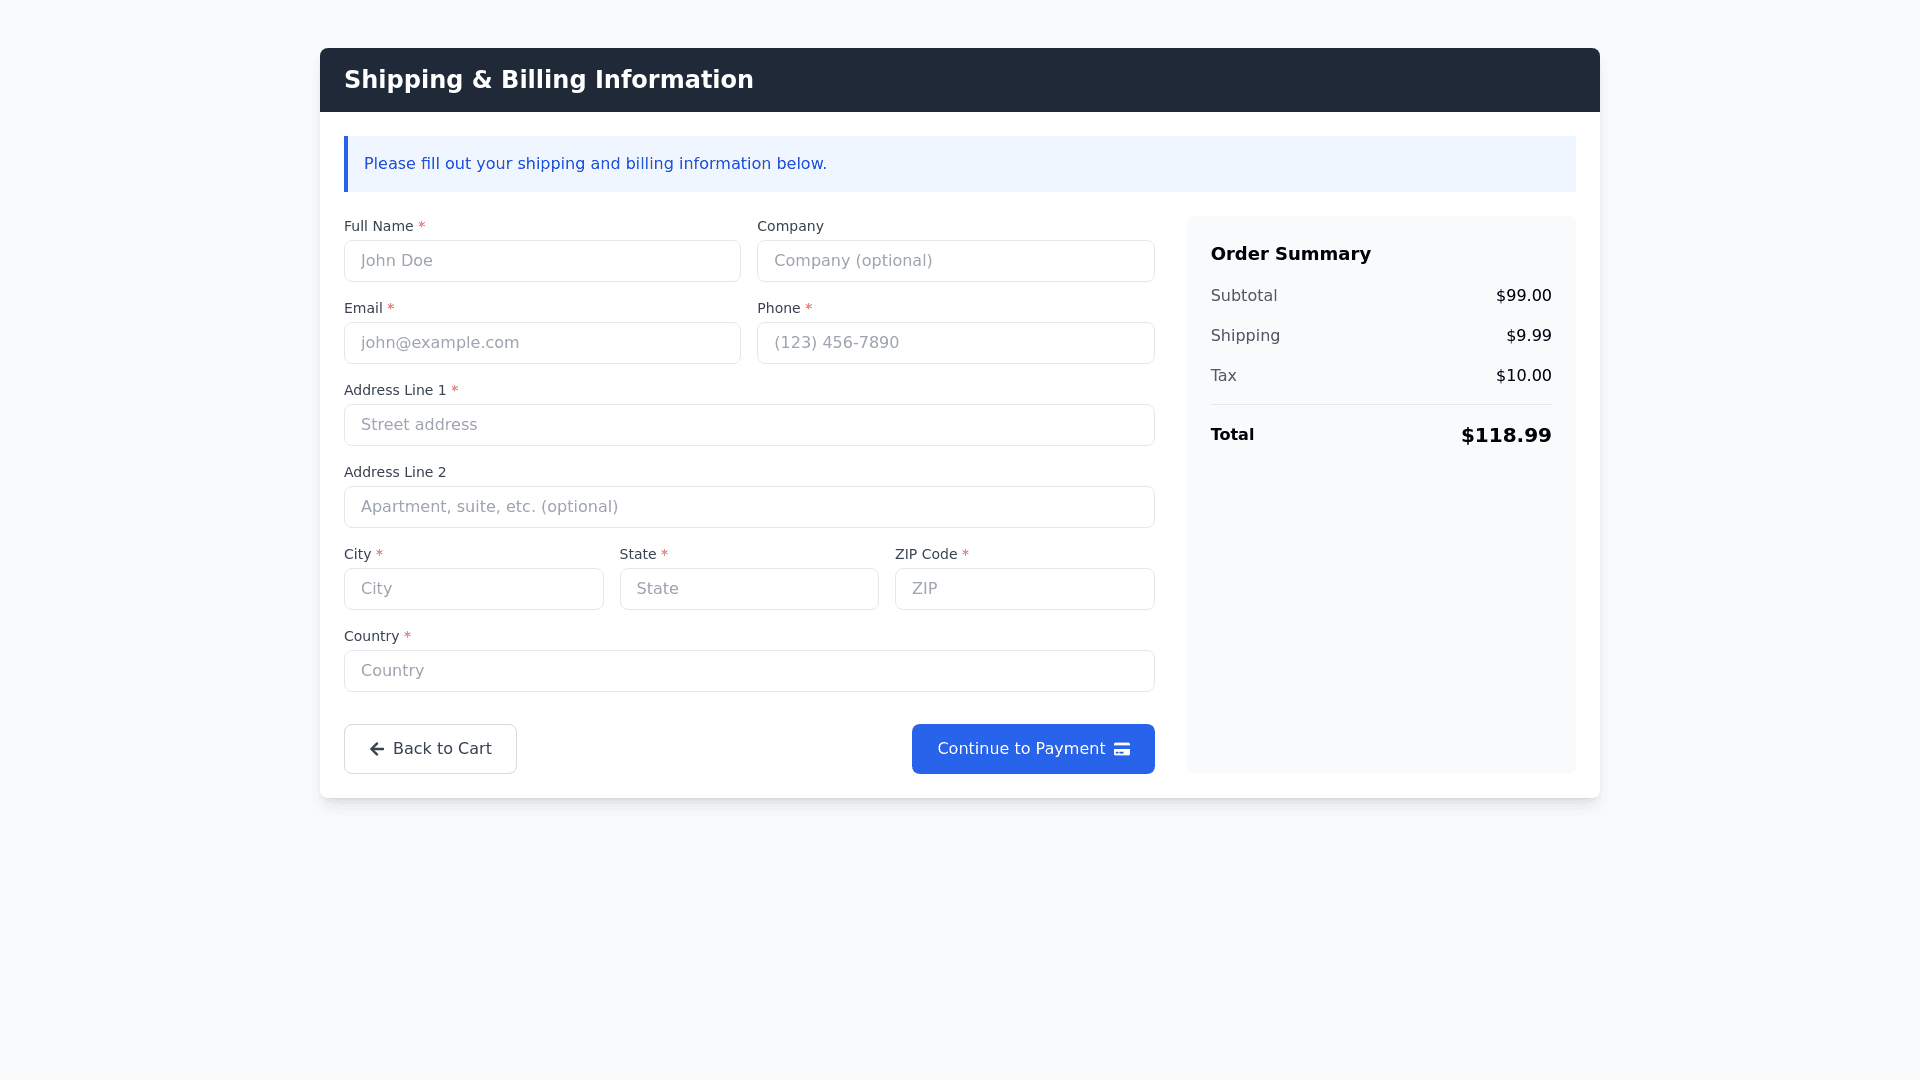
Task: Click the Full Name field label
Action: coord(378,227)
